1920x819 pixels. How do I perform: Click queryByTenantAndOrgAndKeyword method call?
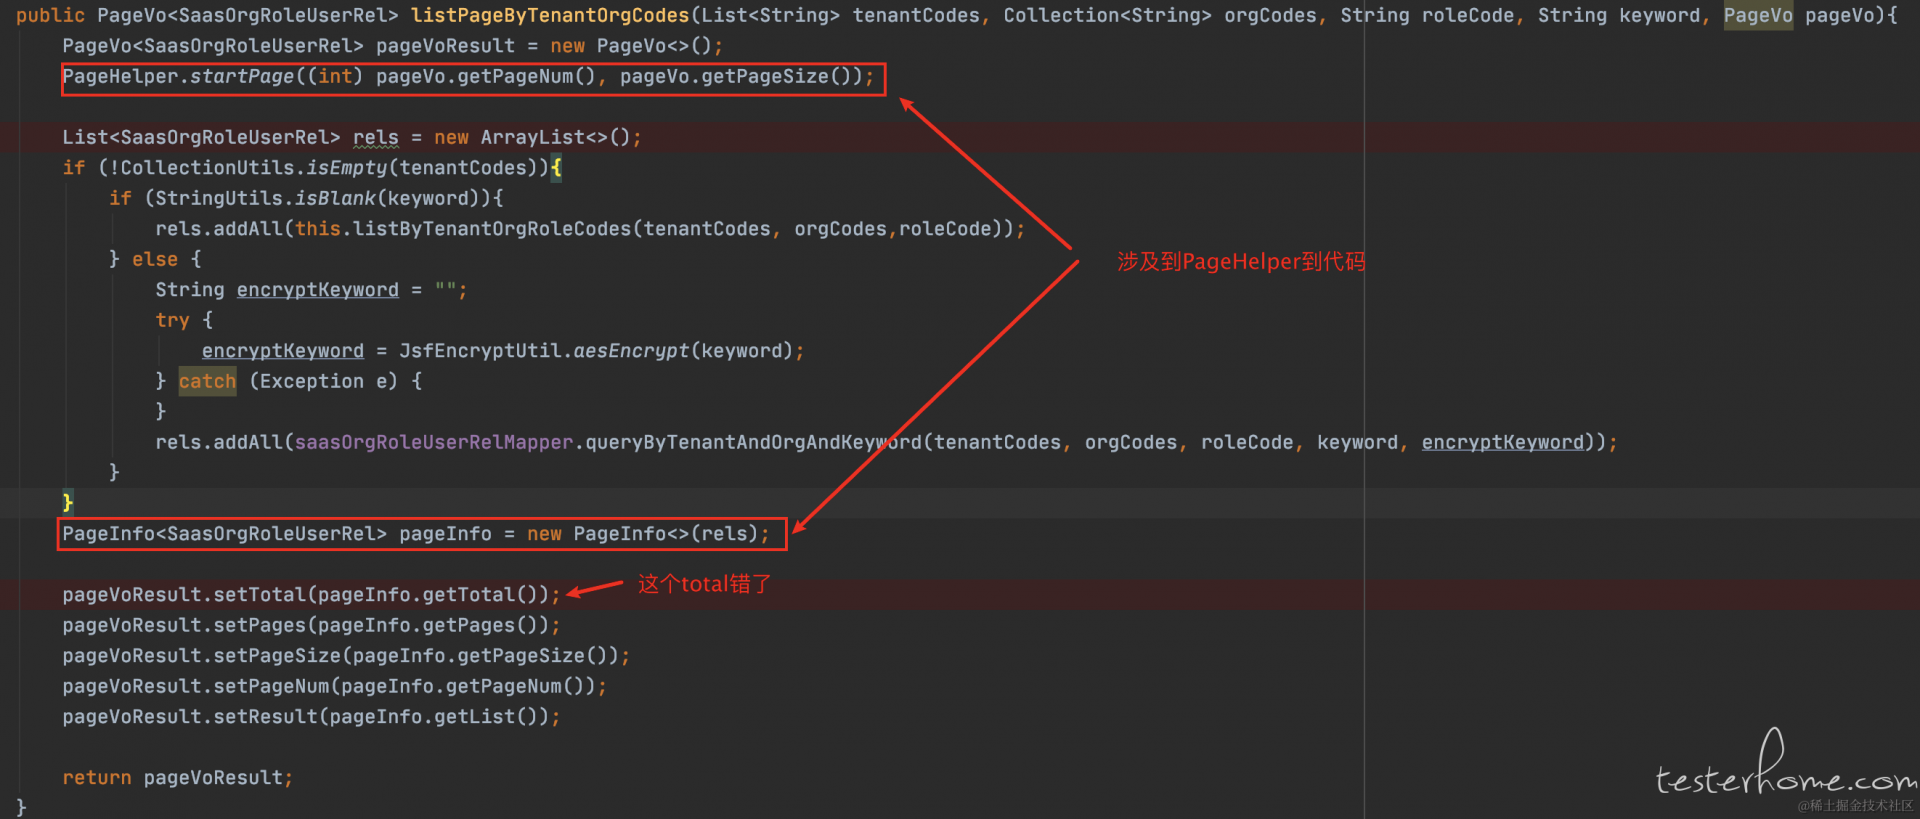754,442
